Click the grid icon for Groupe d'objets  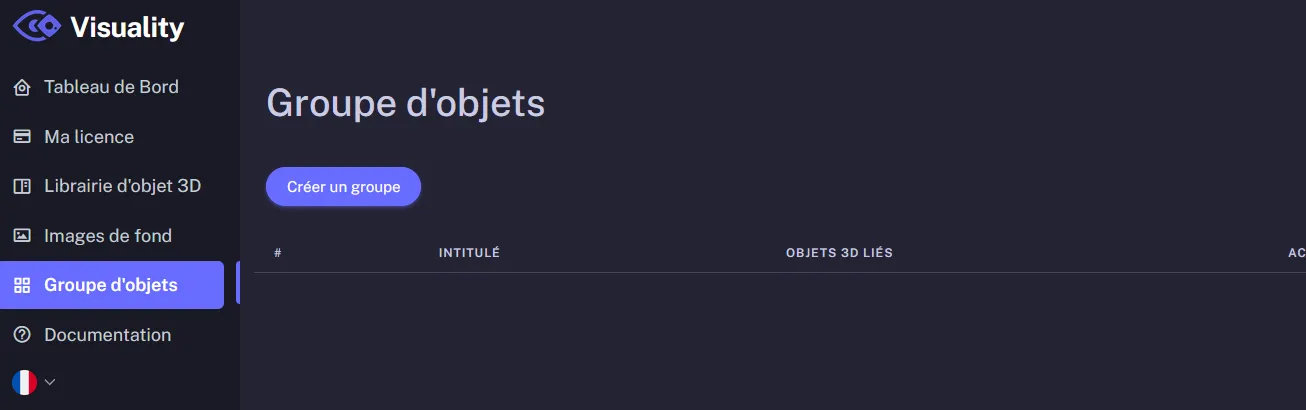tap(22, 286)
